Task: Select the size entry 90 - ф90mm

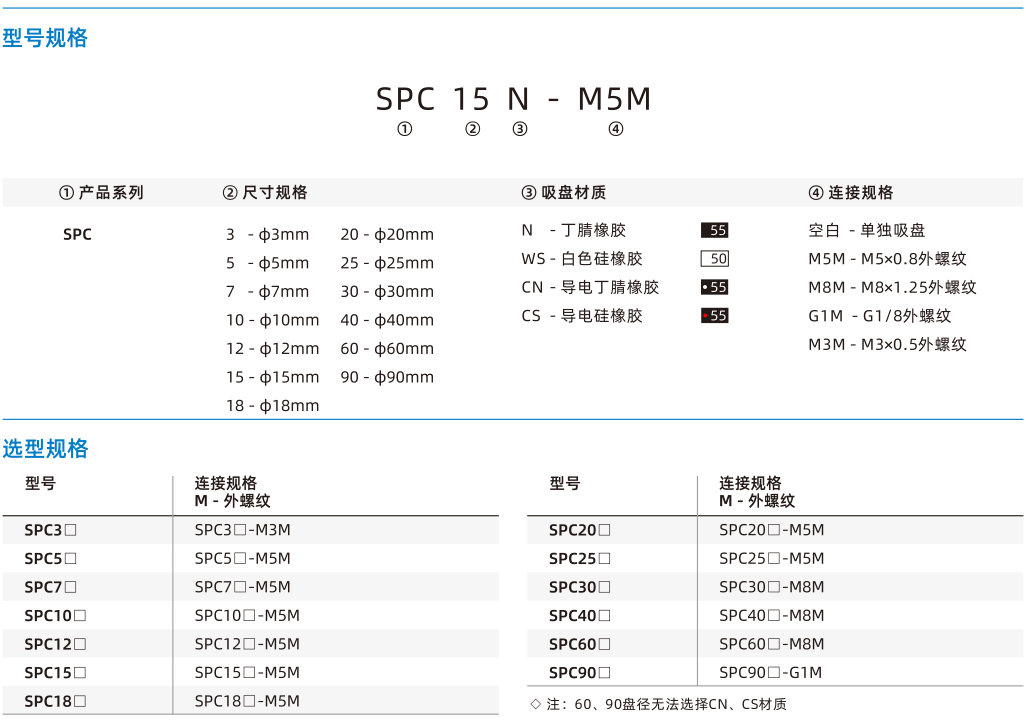Action: tap(387, 377)
